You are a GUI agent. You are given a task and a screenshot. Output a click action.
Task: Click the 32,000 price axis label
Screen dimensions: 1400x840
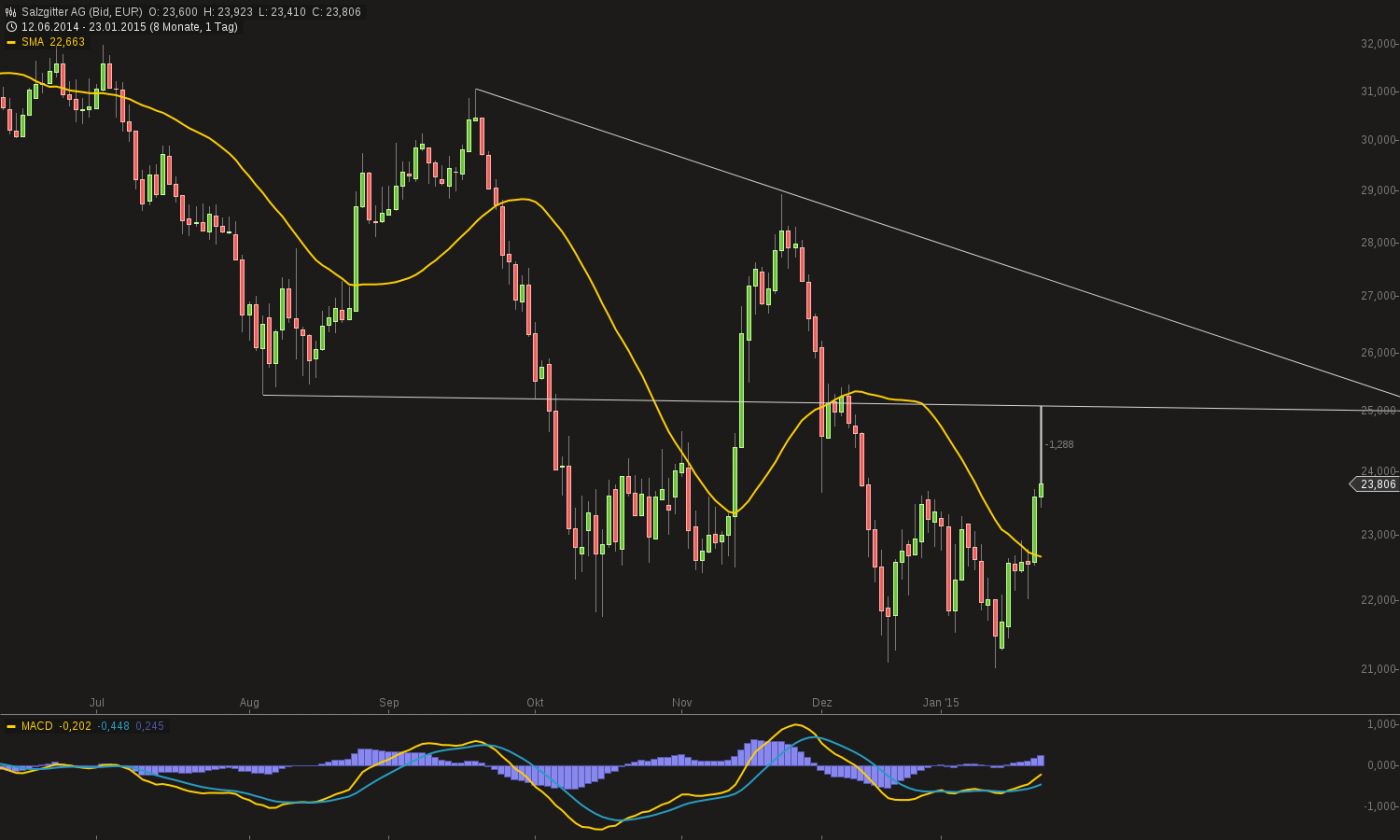coord(1378,44)
